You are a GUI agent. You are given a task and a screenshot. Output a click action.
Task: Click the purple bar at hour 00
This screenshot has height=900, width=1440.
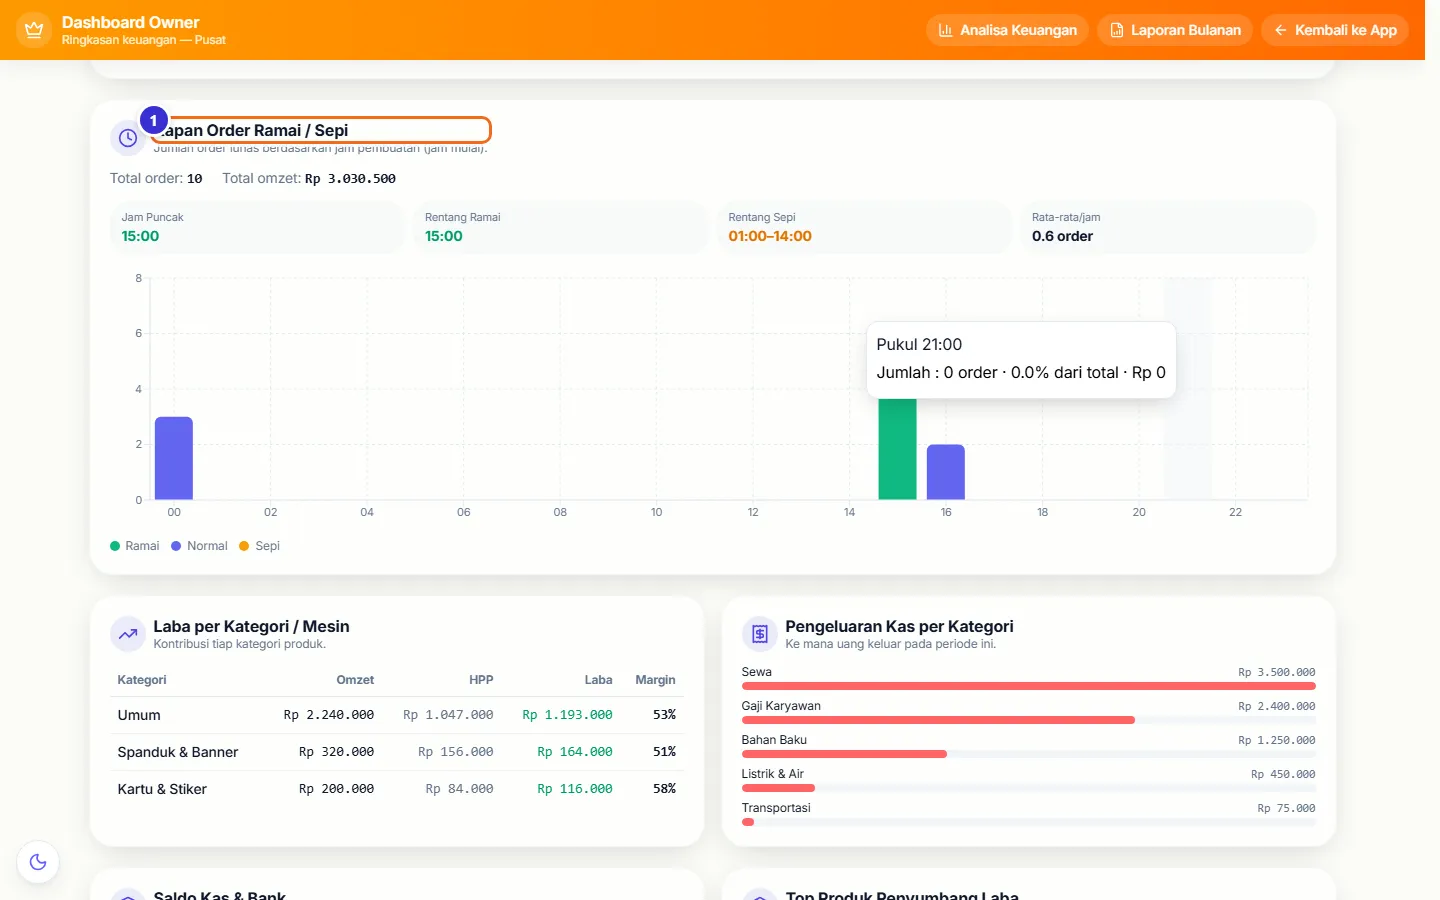[174, 458]
